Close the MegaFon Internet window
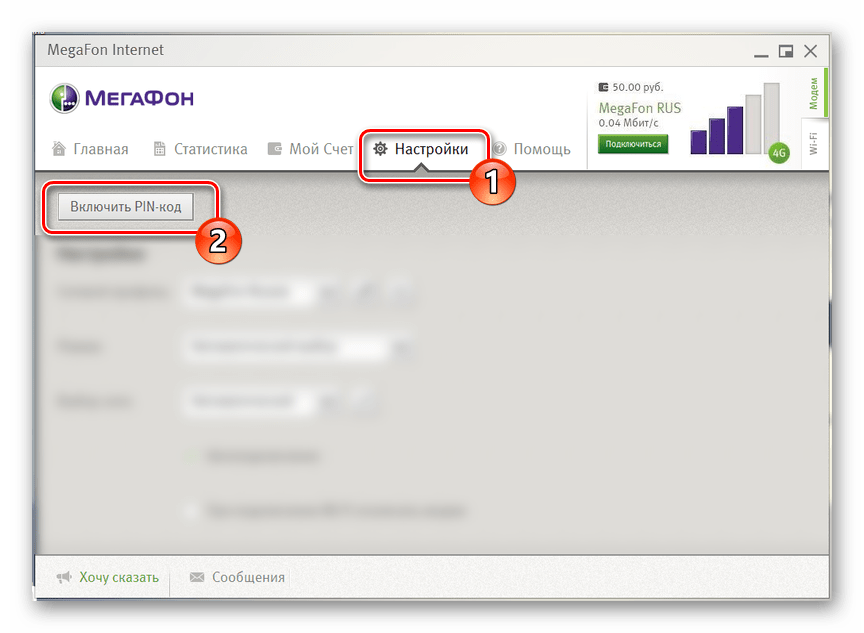Image resolution: width=864 pixels, height=633 pixels. click(x=810, y=51)
